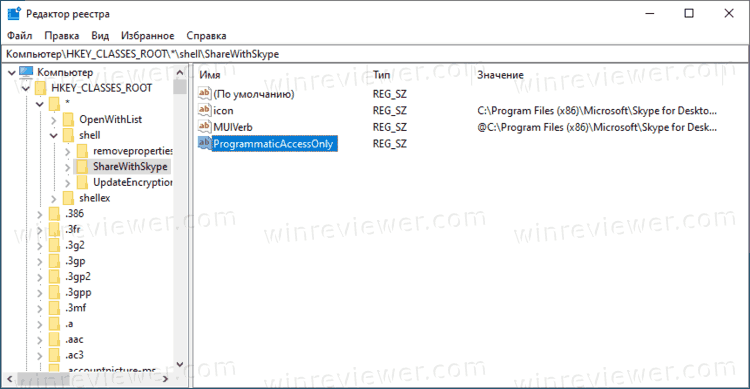This screenshot has width=750, height=389.
Task: Select the shell folder icon
Action: point(68,135)
